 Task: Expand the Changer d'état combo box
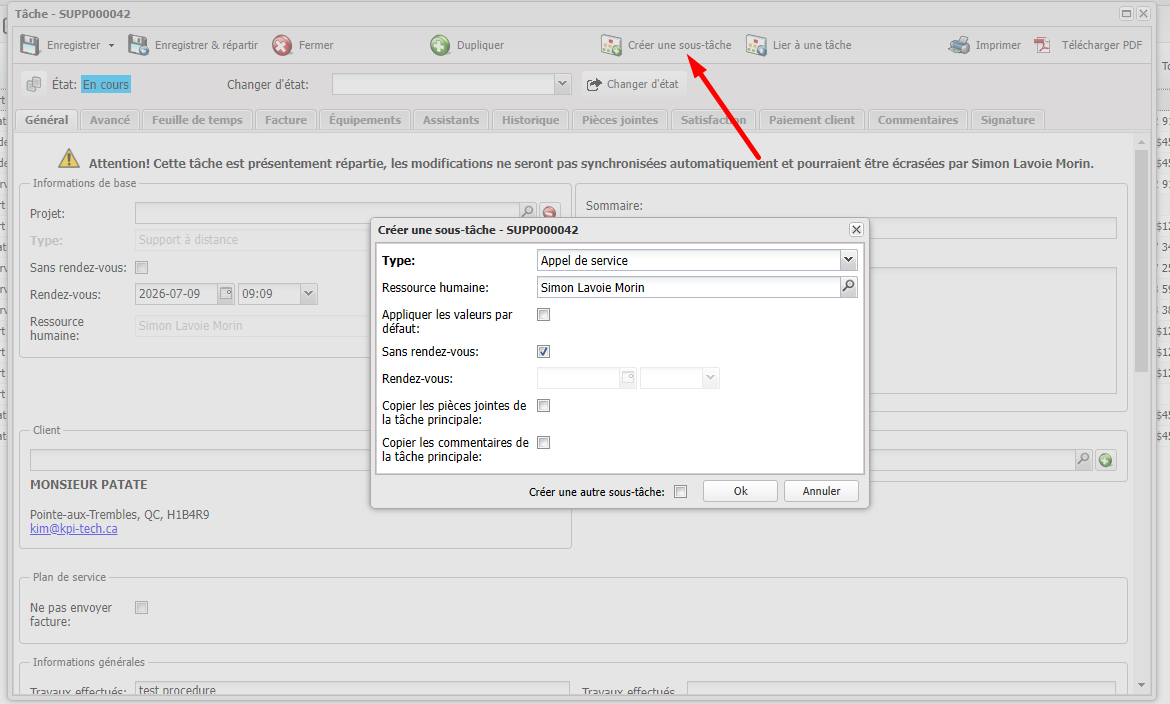pos(563,84)
